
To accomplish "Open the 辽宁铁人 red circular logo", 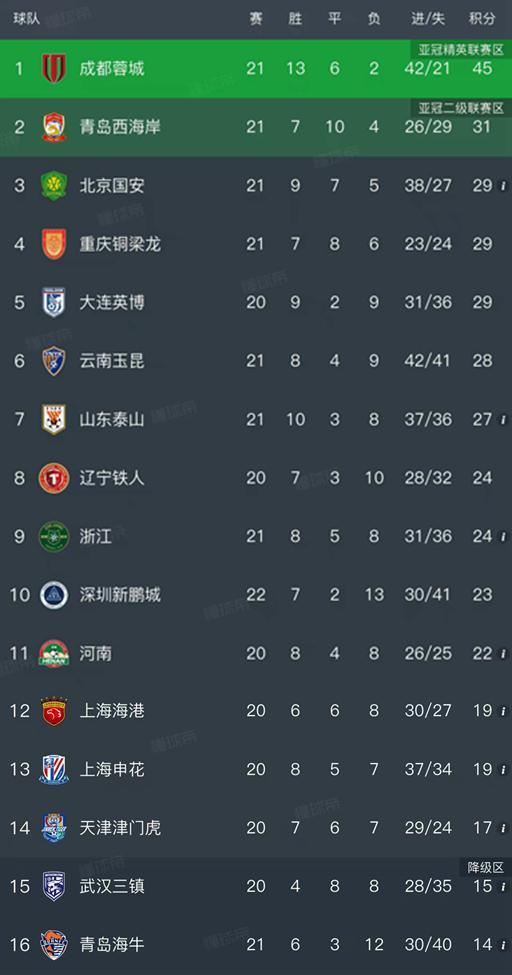I will (x=54, y=478).
